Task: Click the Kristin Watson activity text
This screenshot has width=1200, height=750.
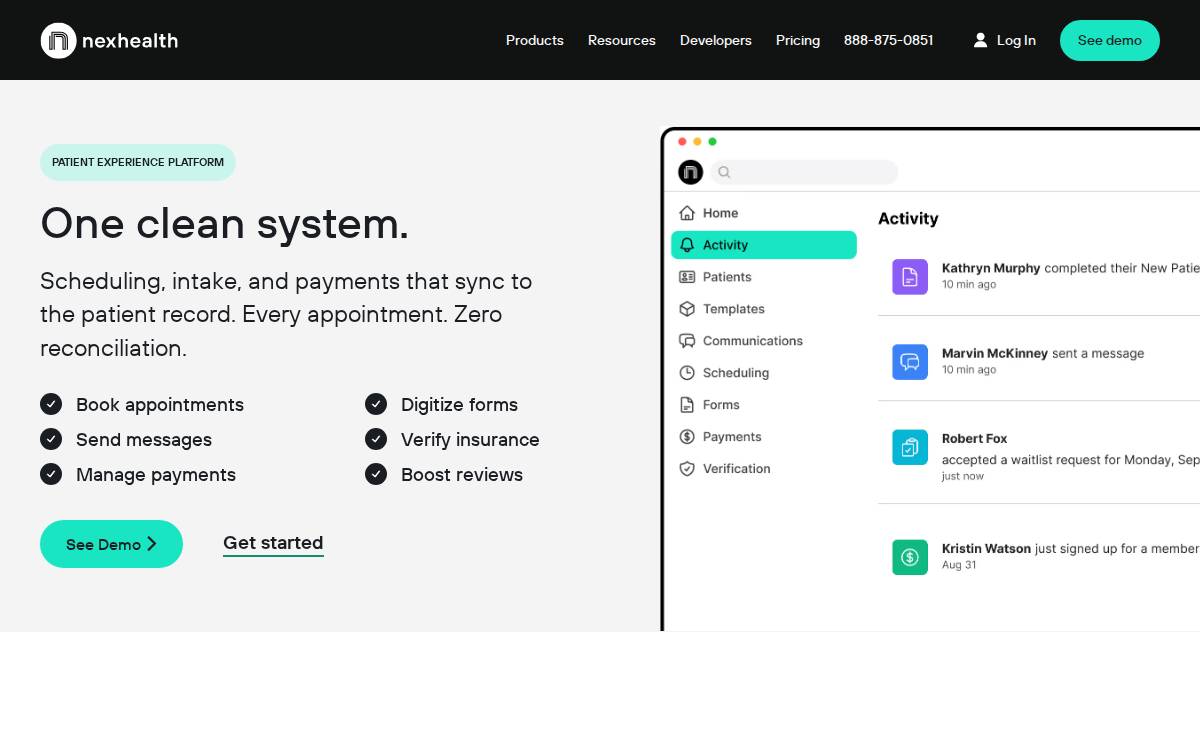Action: click(x=1070, y=548)
